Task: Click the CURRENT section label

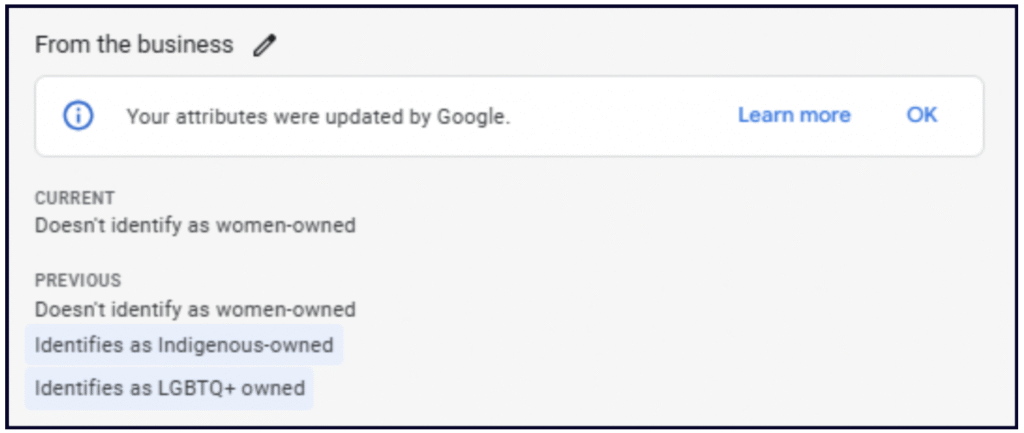Action: [75, 198]
